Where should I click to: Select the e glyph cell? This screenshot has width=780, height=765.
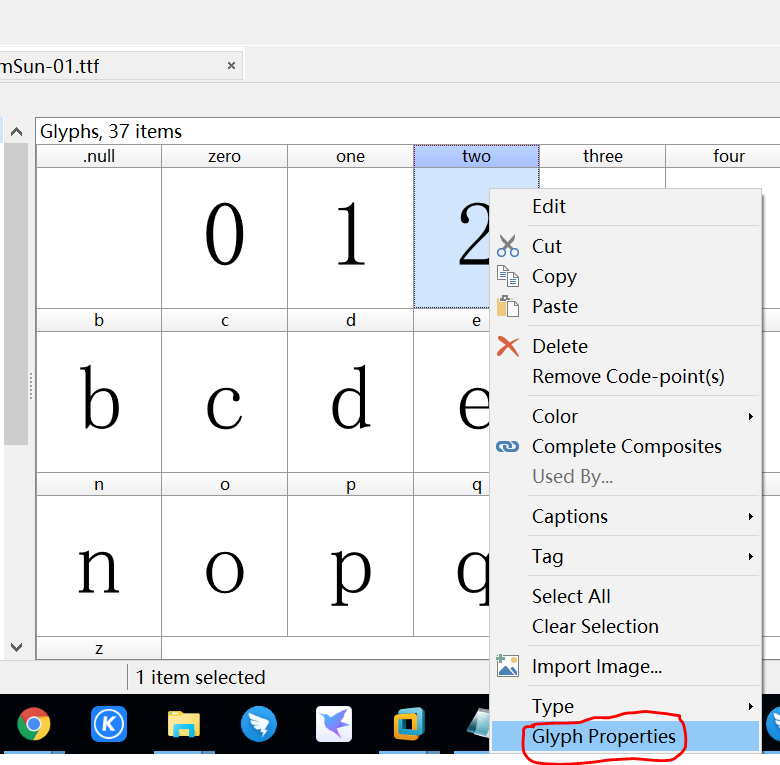pos(452,402)
